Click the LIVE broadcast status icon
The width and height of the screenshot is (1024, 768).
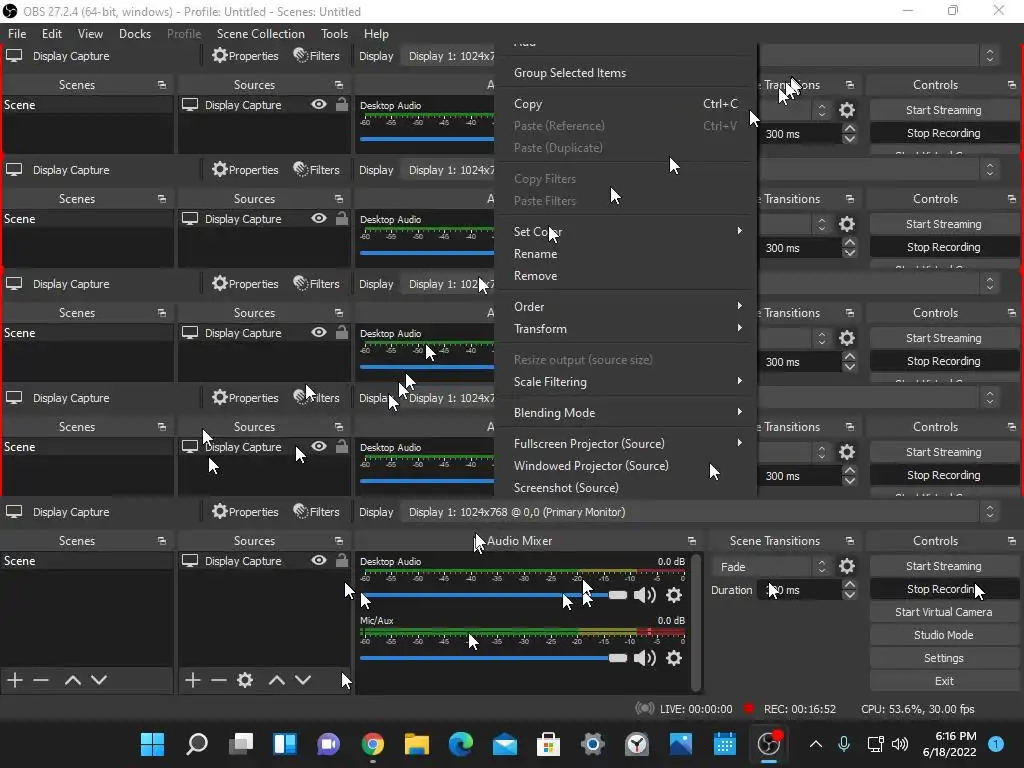click(x=645, y=709)
